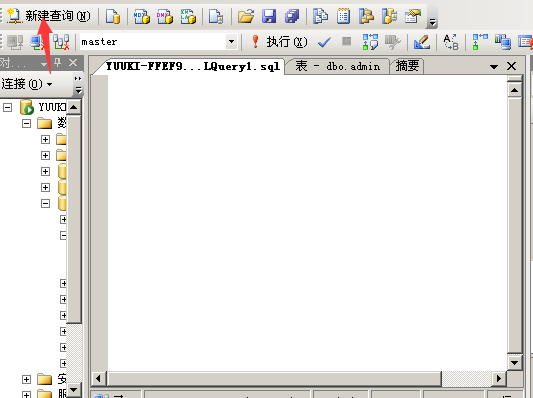The image size is (533, 398).
Task: Open the Properties window toolbar icon
Action: tap(413, 16)
